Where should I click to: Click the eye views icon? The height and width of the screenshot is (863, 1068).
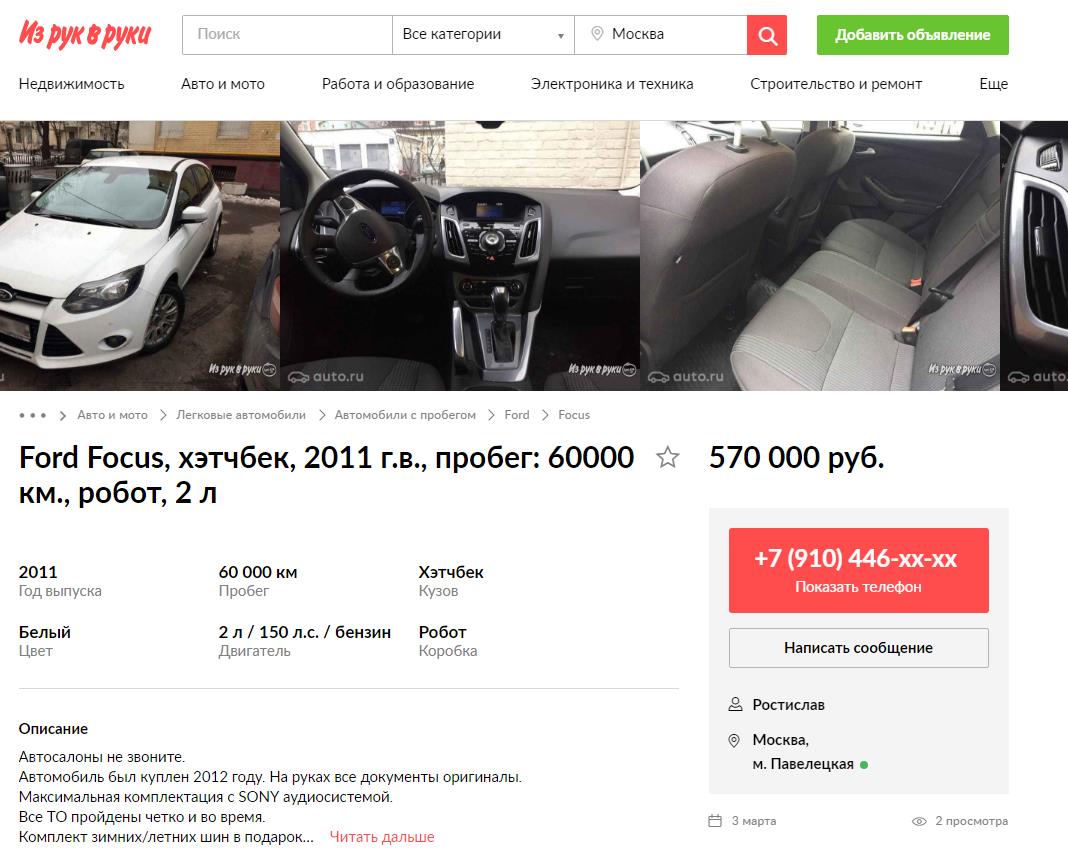[919, 821]
